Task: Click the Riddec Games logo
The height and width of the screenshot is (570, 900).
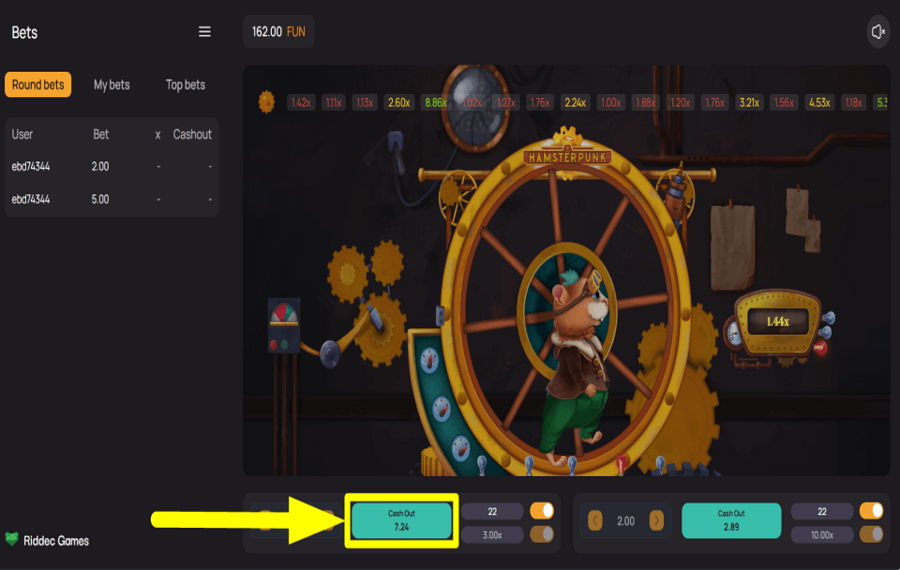Action: [47, 540]
